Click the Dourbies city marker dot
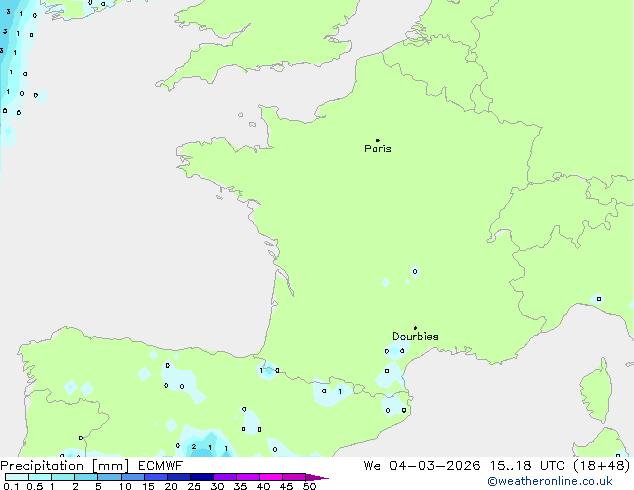 tap(415, 328)
